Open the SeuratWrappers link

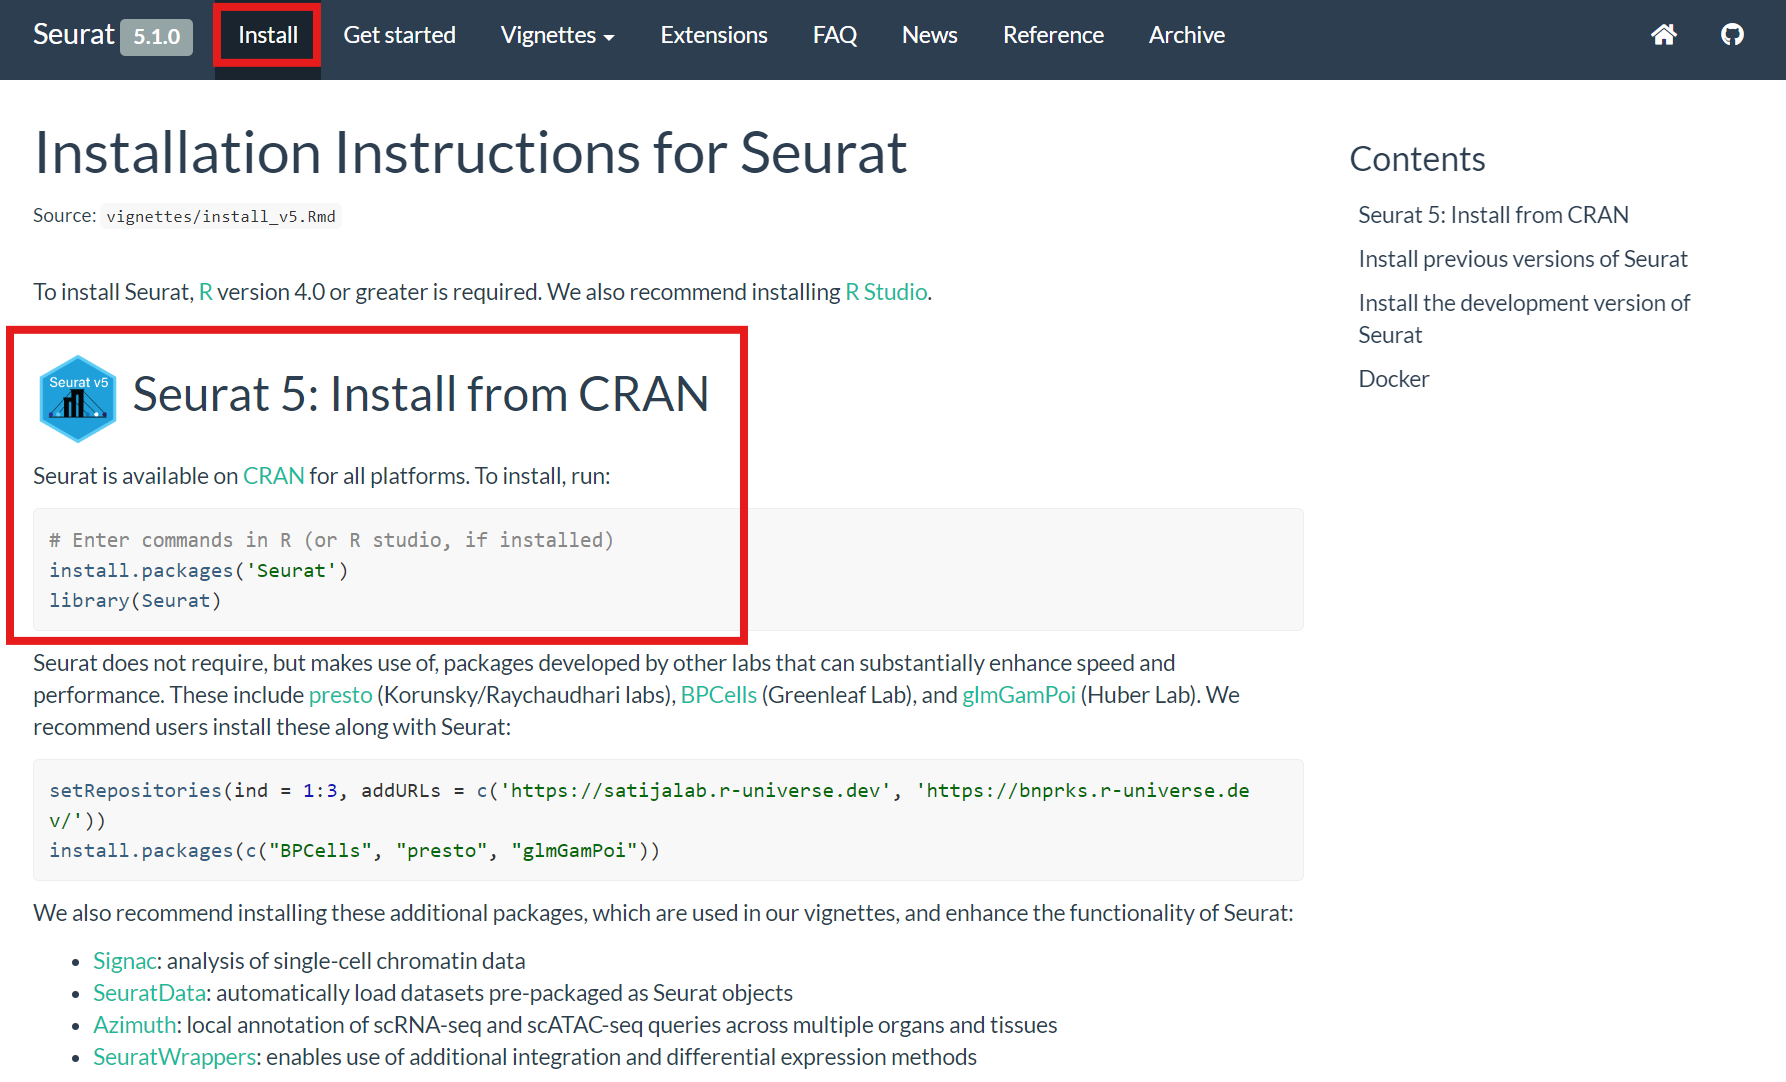point(174,1057)
